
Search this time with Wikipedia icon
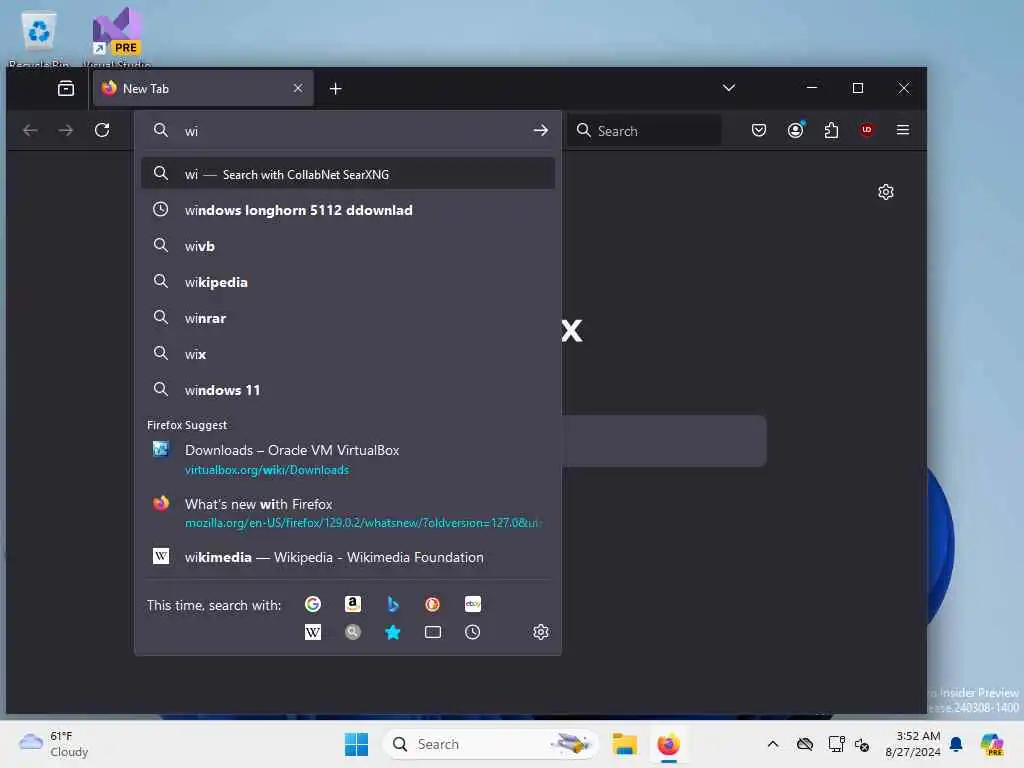point(313,632)
